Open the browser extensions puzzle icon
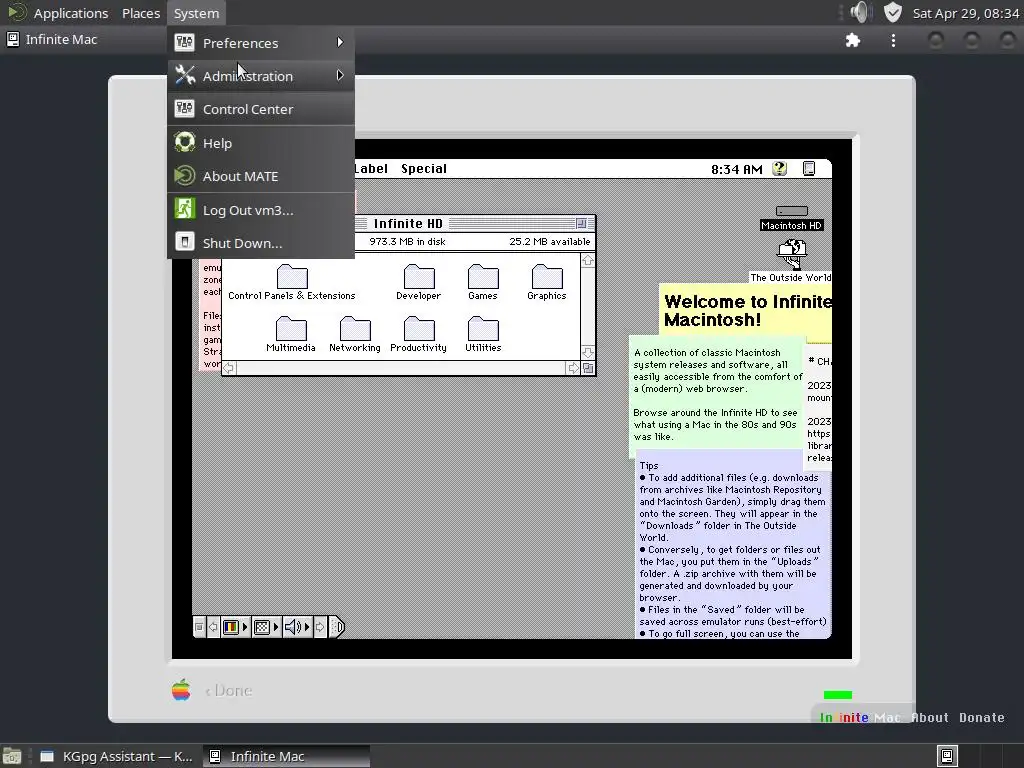This screenshot has height=768, width=1024. pos(852,40)
